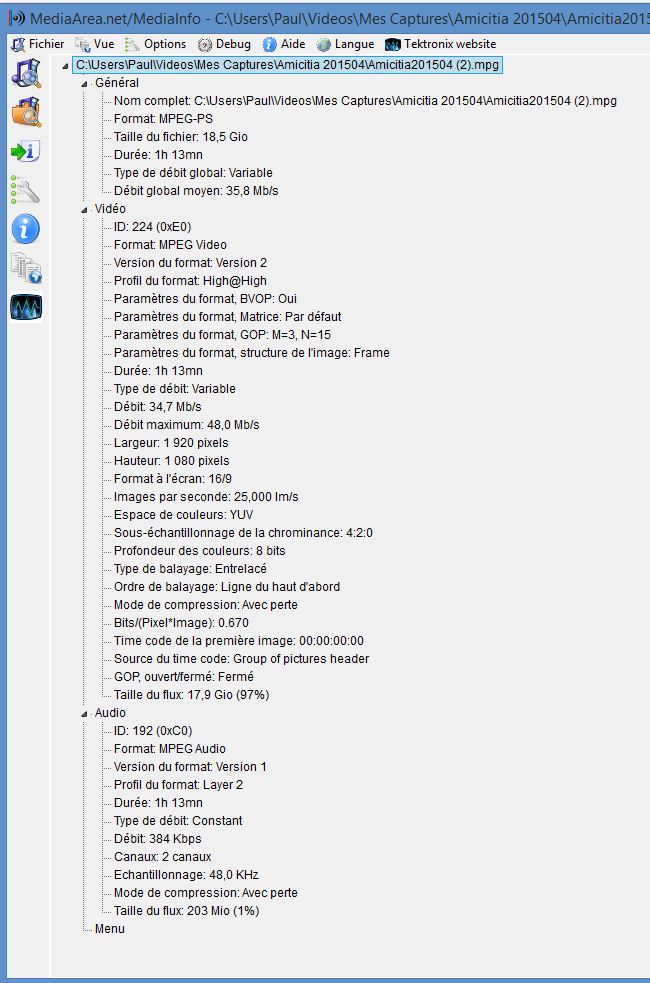650x983 pixels.
Task: Select 'Débit: 384 Kbps' row
Action: pos(157,839)
